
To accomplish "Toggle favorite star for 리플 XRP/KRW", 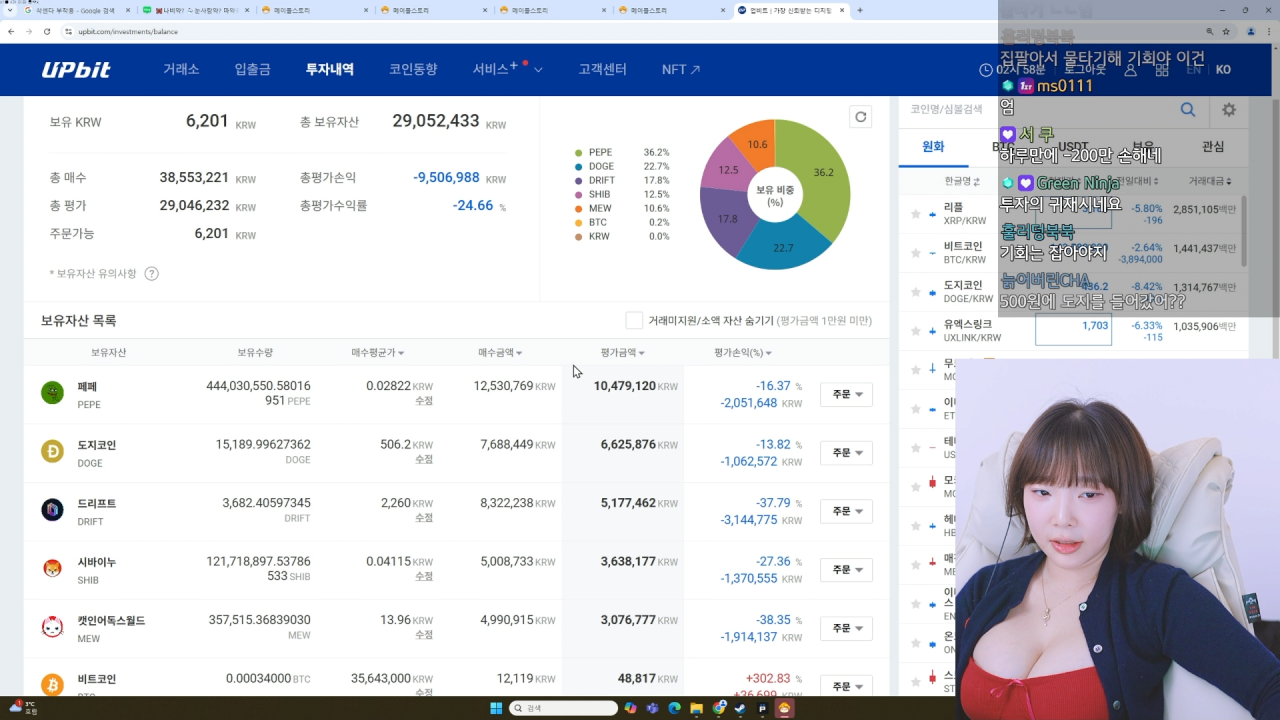I will [x=915, y=213].
